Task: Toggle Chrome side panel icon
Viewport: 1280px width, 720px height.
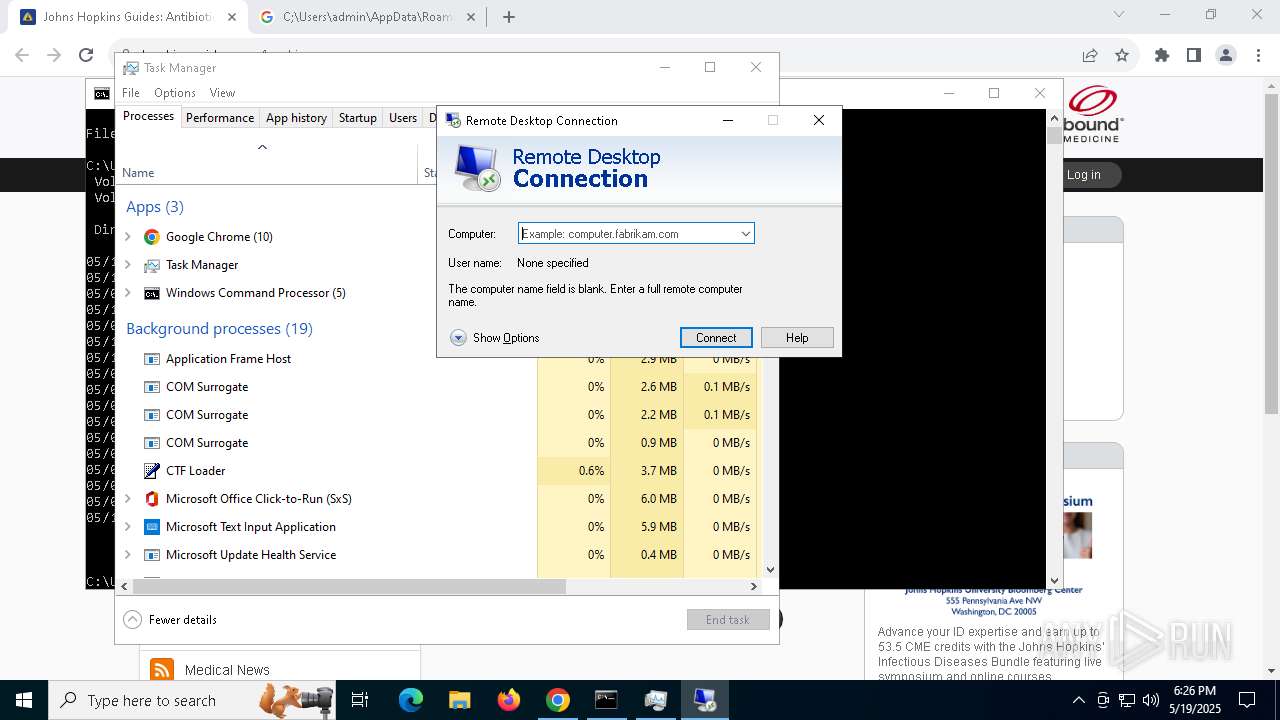Action: click(1194, 56)
